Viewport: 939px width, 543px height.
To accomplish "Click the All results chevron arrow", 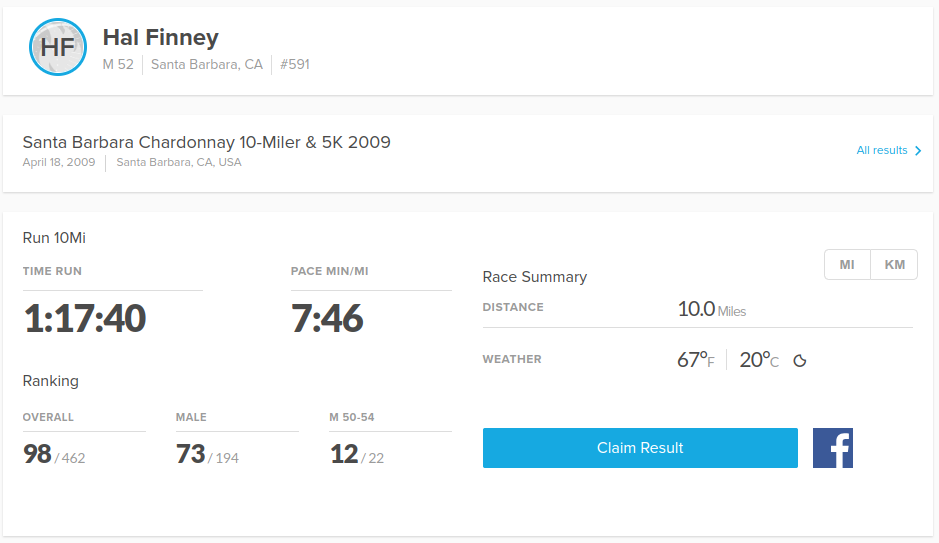I will pyautogui.click(x=918, y=151).
